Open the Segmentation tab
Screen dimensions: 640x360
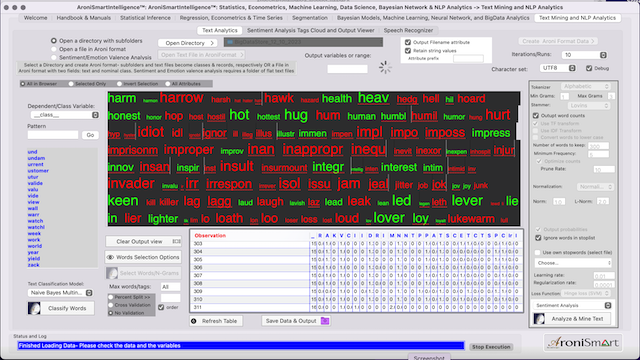point(310,18)
